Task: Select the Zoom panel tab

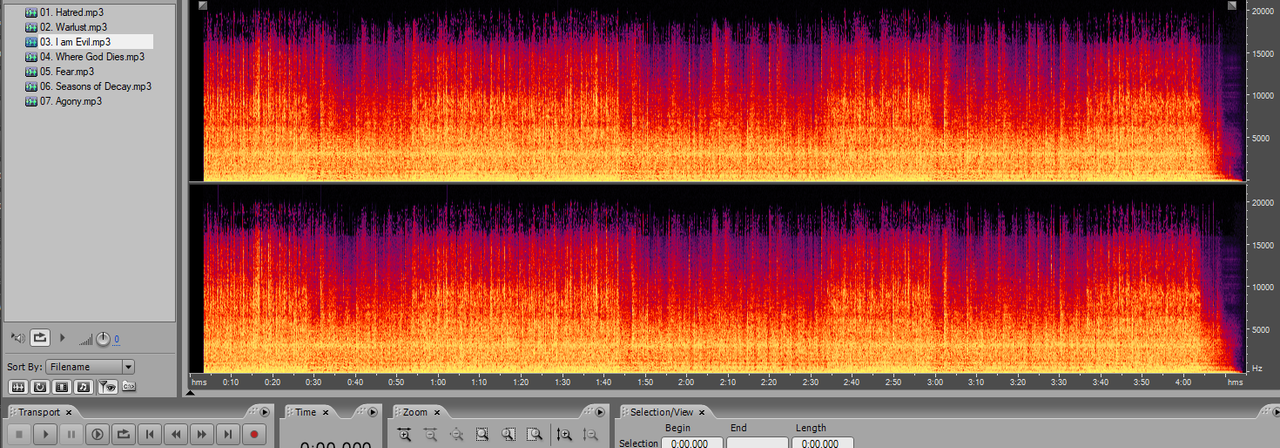Action: click(x=415, y=412)
